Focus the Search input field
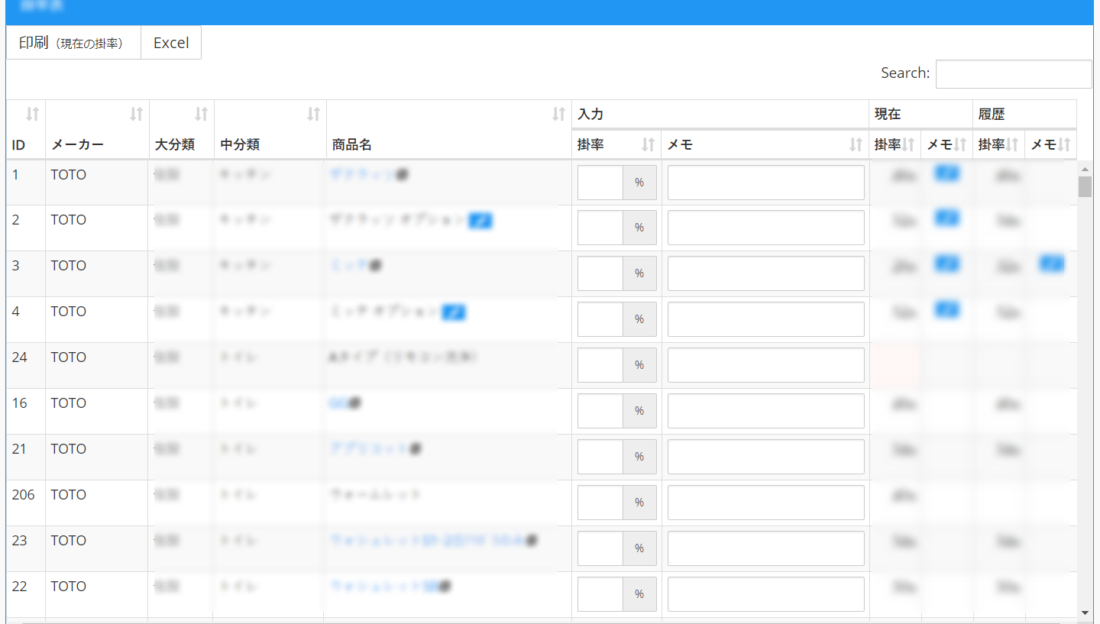This screenshot has height=624, width=1100. [x=1012, y=73]
